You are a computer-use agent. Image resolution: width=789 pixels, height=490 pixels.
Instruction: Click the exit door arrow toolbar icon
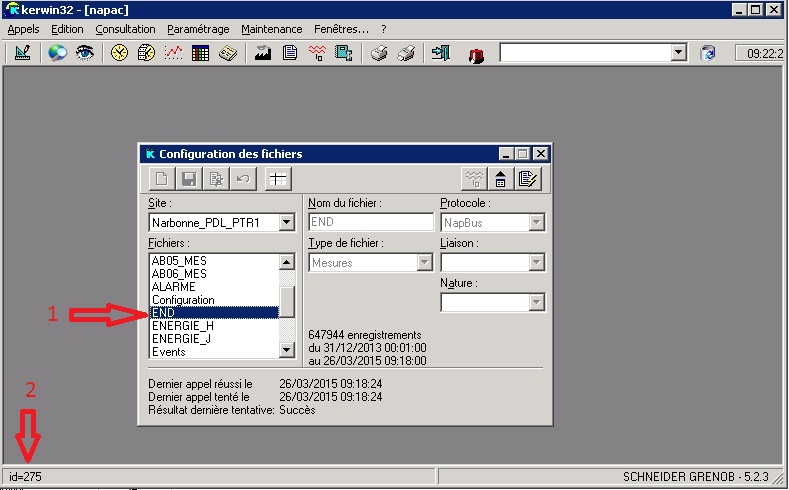click(440, 53)
